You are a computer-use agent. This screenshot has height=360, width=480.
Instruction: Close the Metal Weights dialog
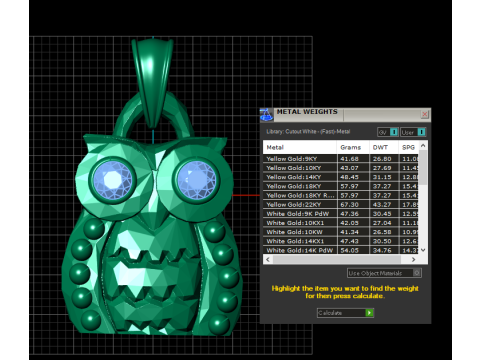(424, 114)
